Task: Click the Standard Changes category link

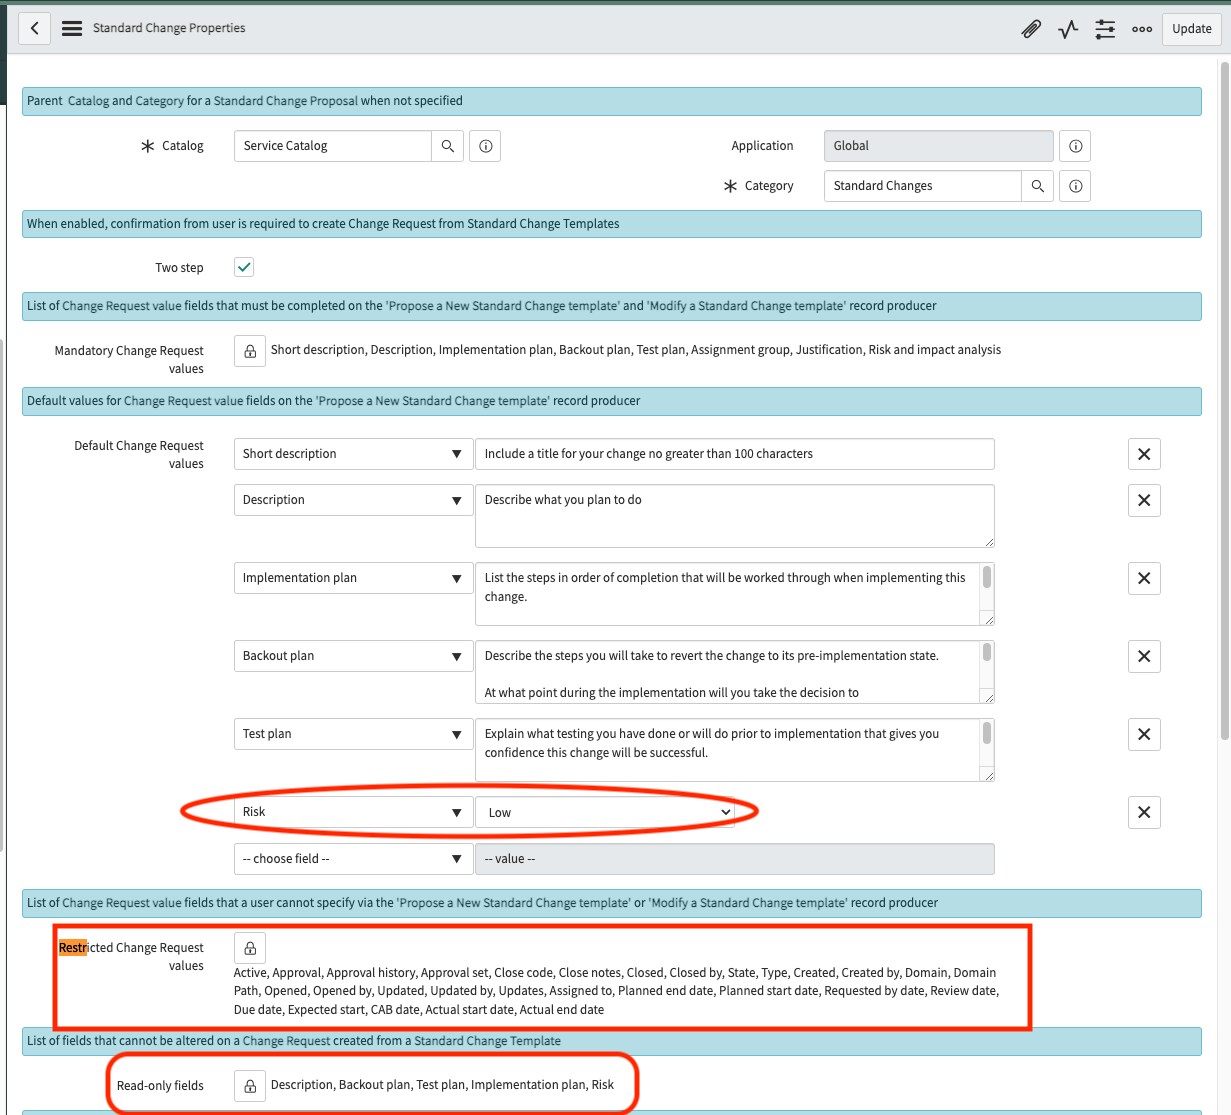Action: (x=883, y=185)
